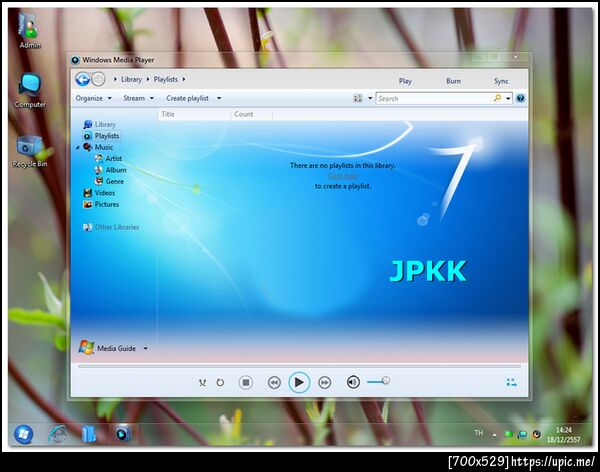Mute the sound with the speaker button
Viewport: 600px width, 472px height.
[353, 382]
